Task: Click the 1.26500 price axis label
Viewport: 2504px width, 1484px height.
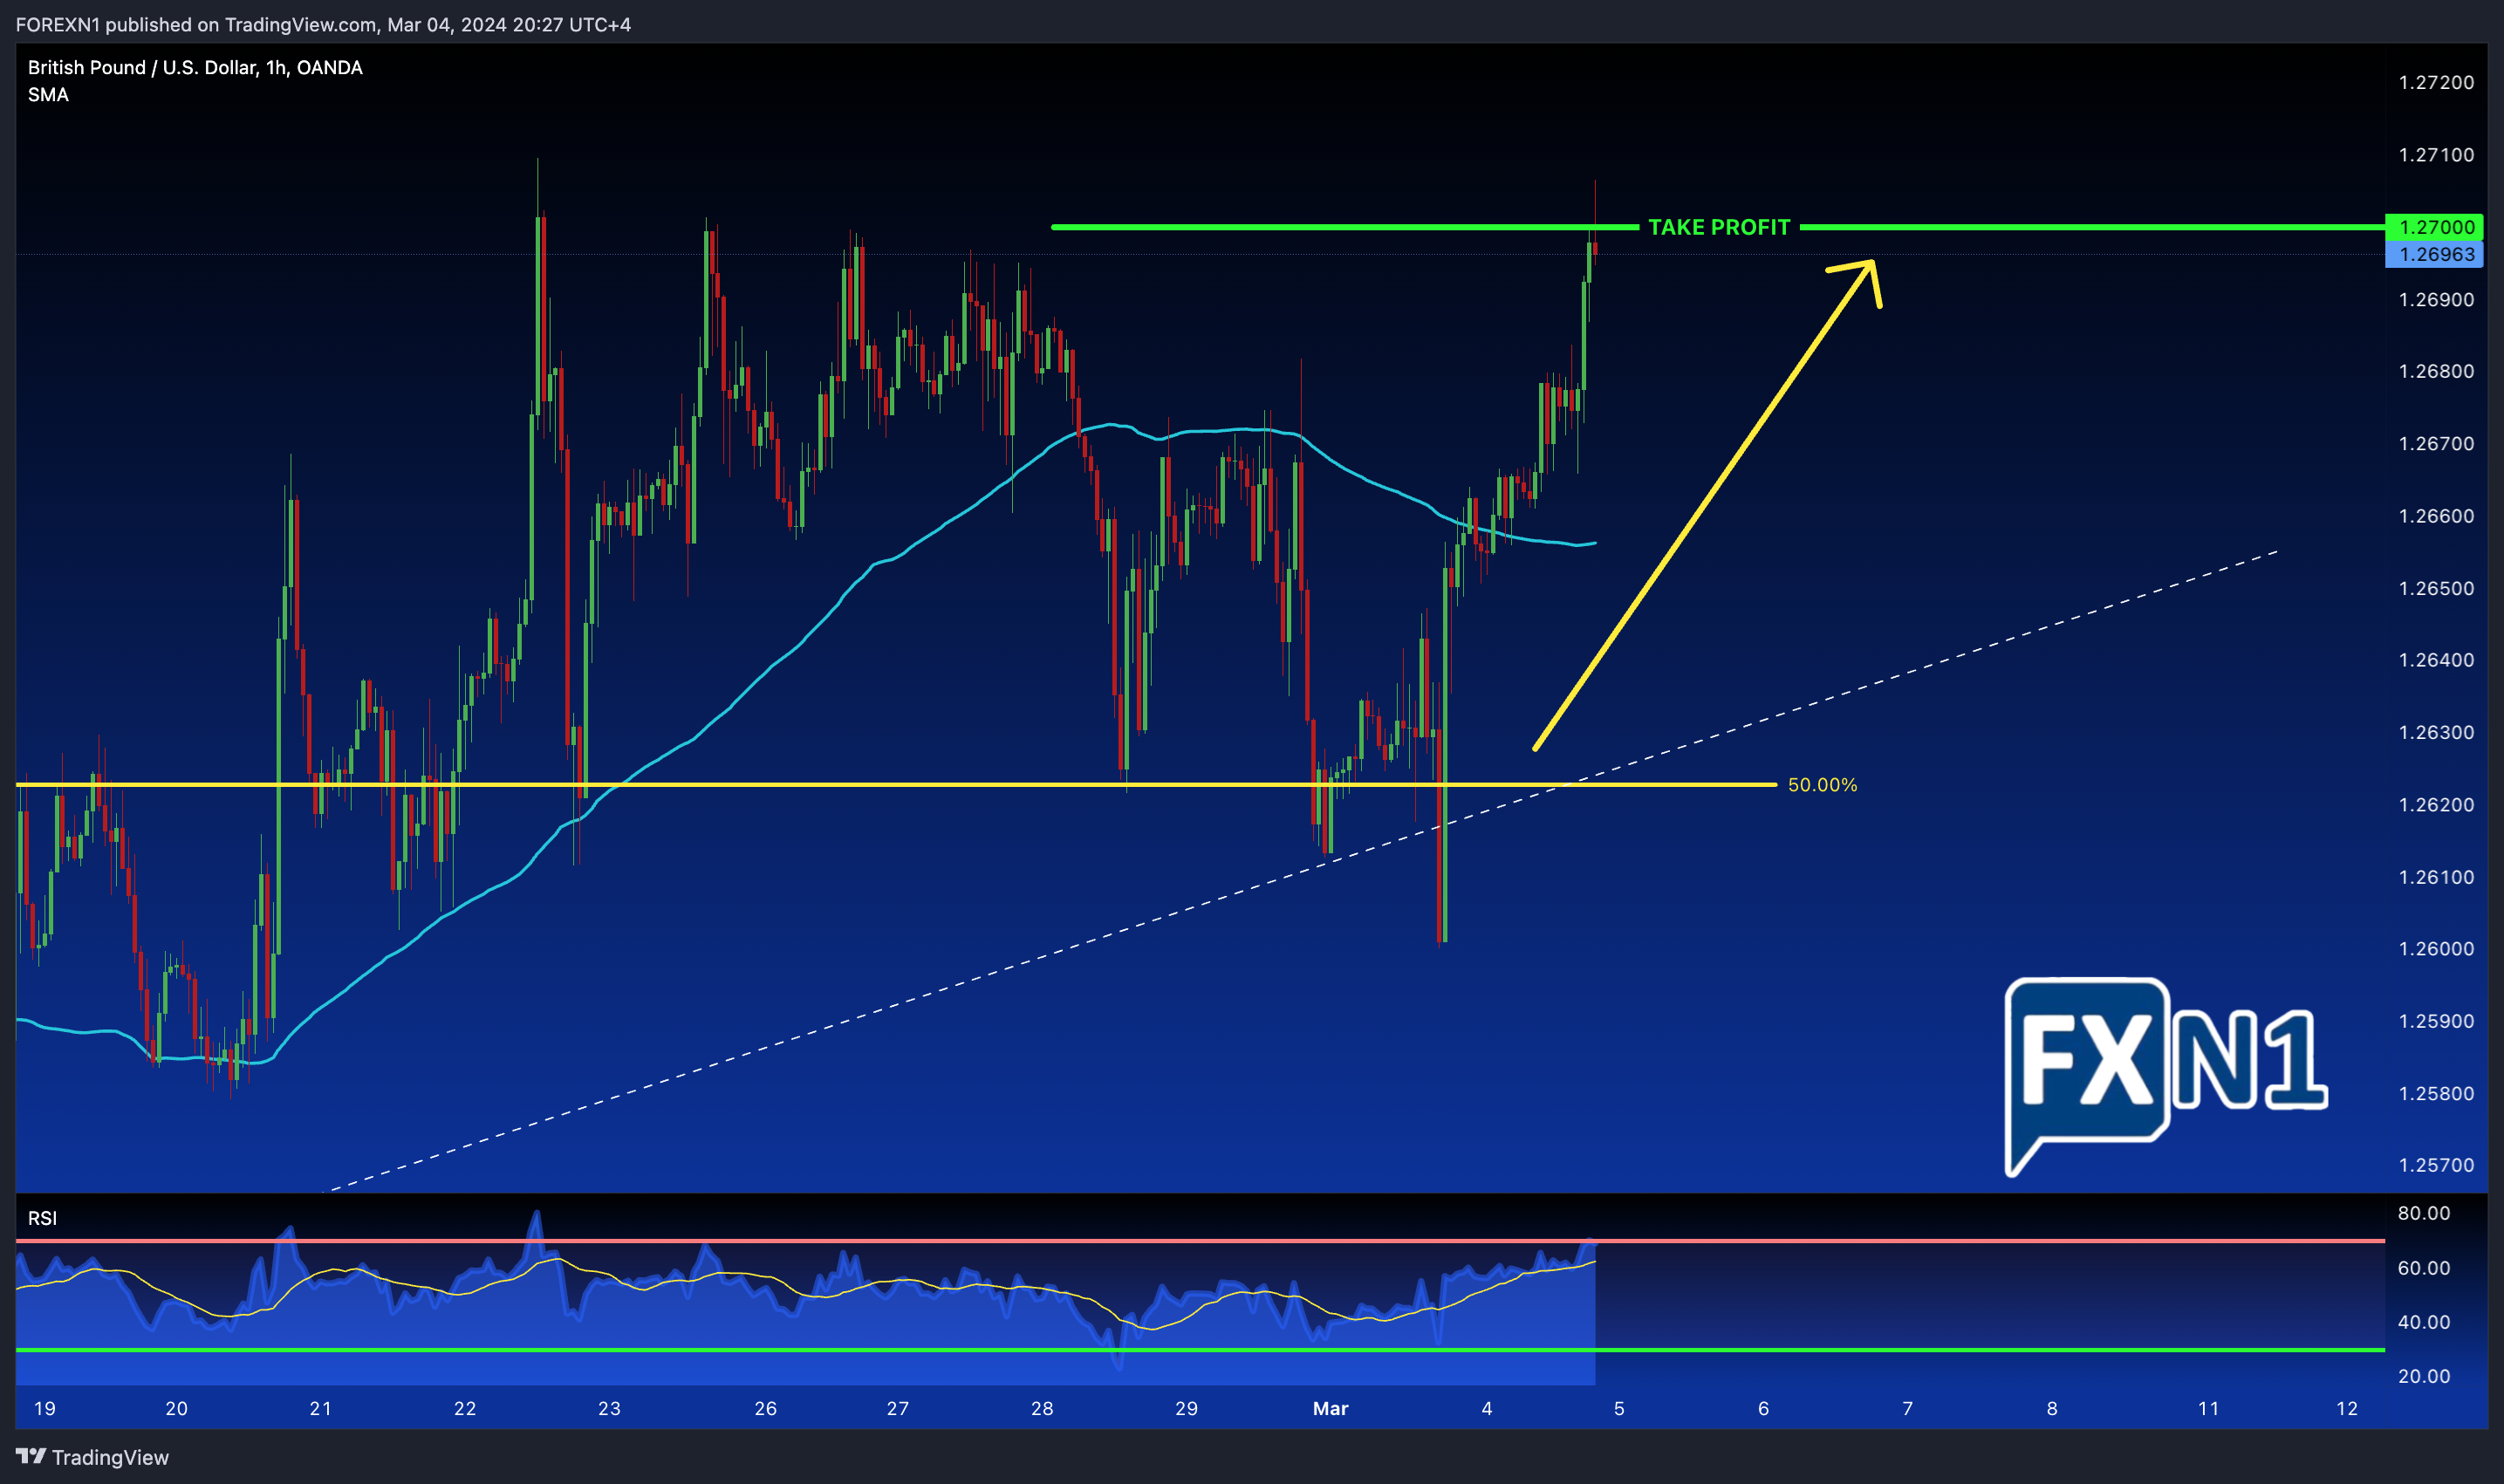Action: (x=2436, y=588)
